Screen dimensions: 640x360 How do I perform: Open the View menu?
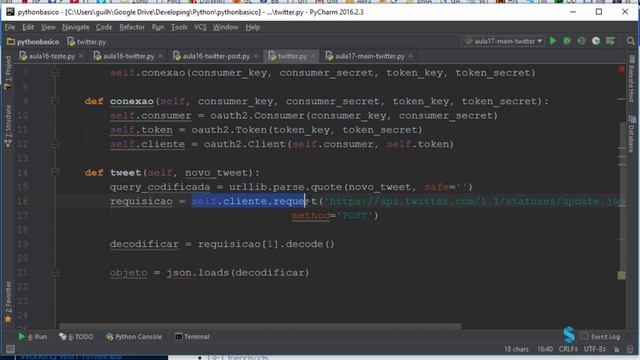click(48, 27)
